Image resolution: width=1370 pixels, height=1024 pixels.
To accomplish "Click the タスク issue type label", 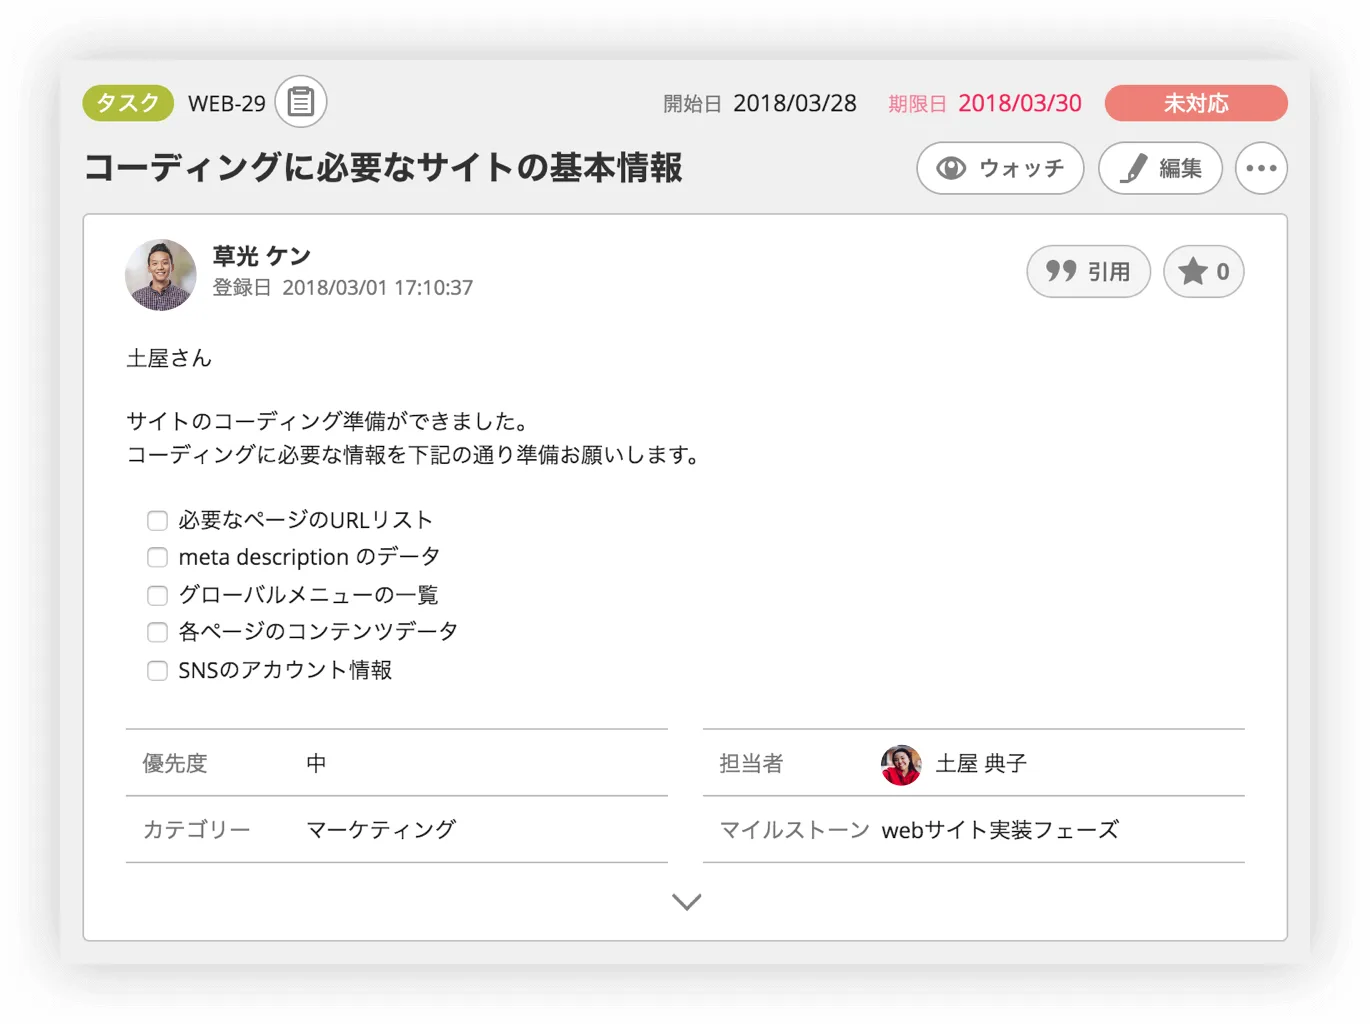I will pyautogui.click(x=128, y=103).
